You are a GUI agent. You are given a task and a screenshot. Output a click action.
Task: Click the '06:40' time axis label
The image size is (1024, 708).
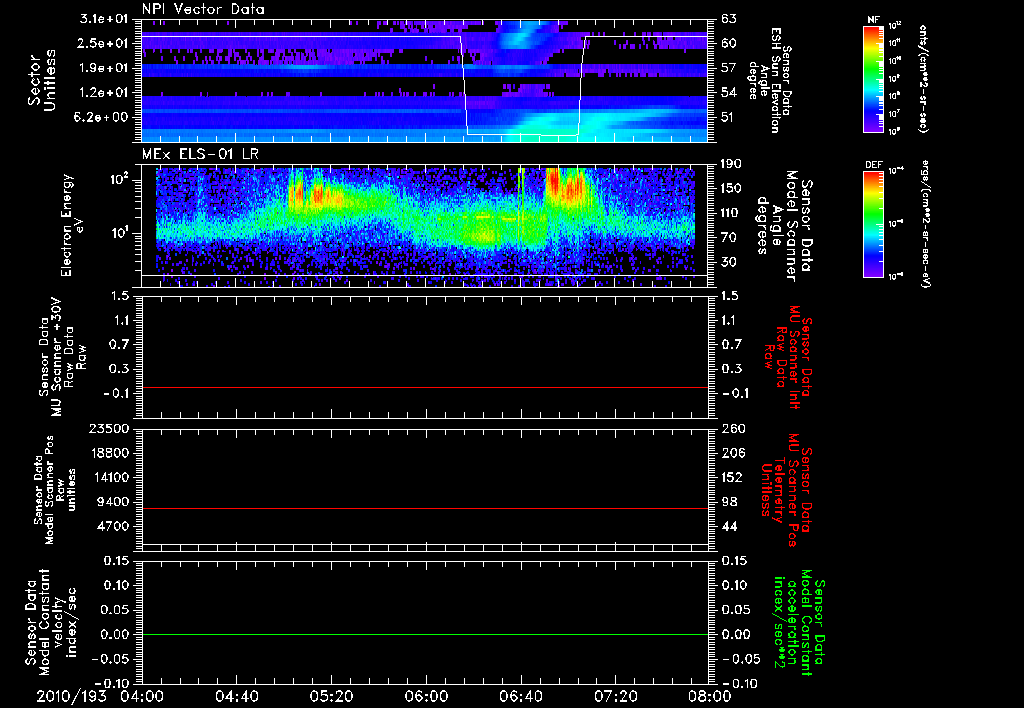[x=520, y=696]
